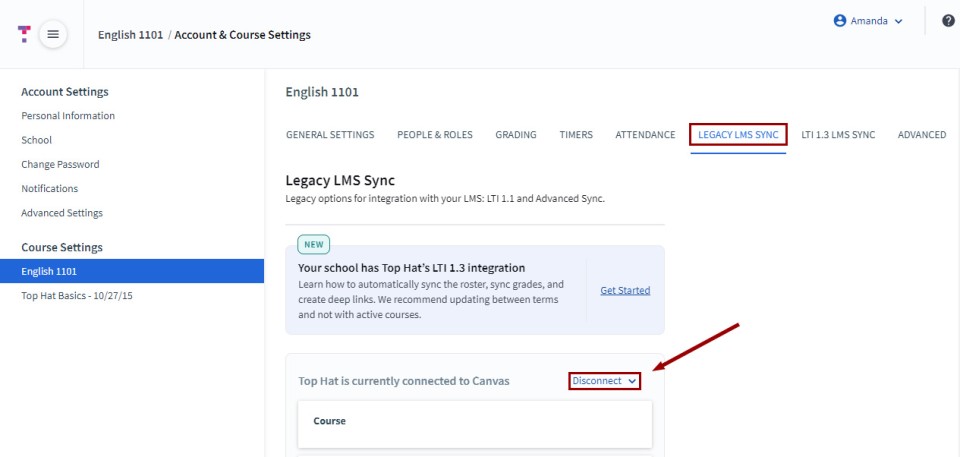Viewport: 960px width, 457px height.
Task: Expand the Amanda account dropdown chevron
Action: pos(898,21)
